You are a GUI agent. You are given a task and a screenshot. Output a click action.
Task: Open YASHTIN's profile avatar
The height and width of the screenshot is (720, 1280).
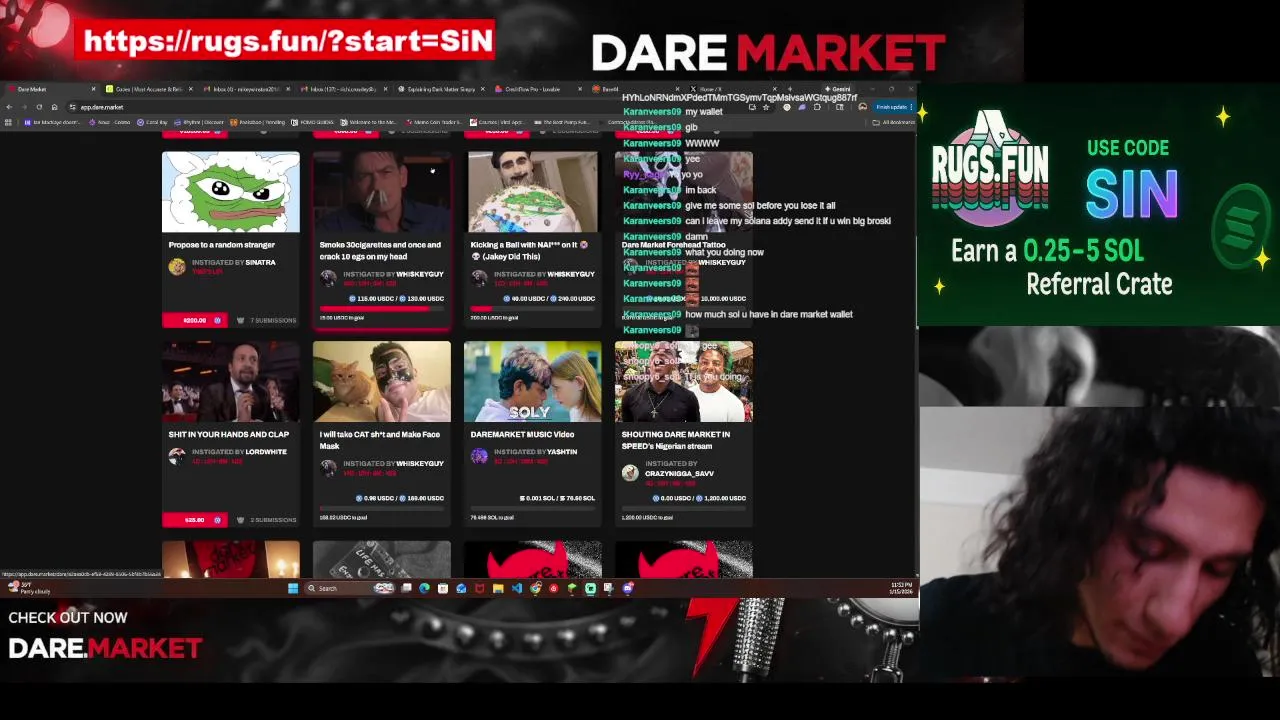[479, 456]
